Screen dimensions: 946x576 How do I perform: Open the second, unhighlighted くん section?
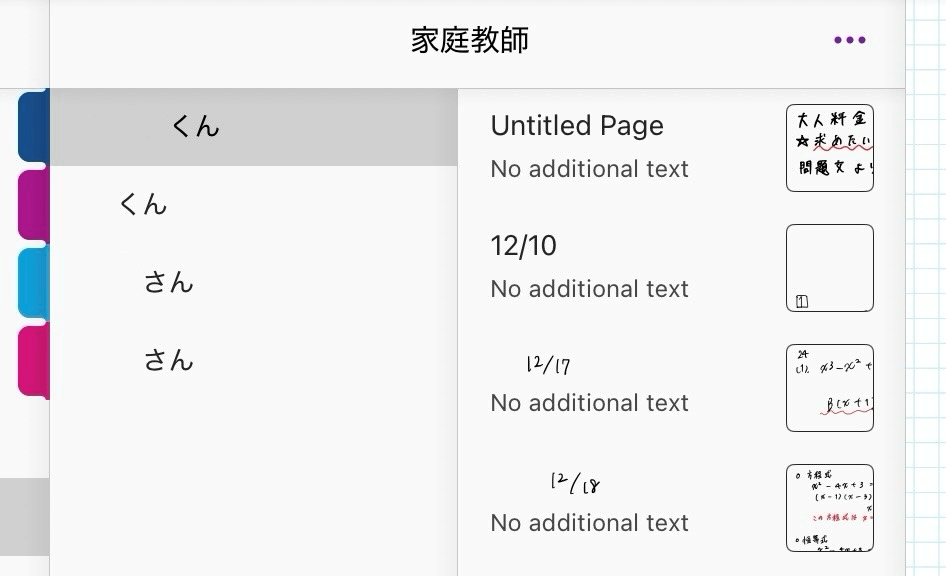pos(143,205)
